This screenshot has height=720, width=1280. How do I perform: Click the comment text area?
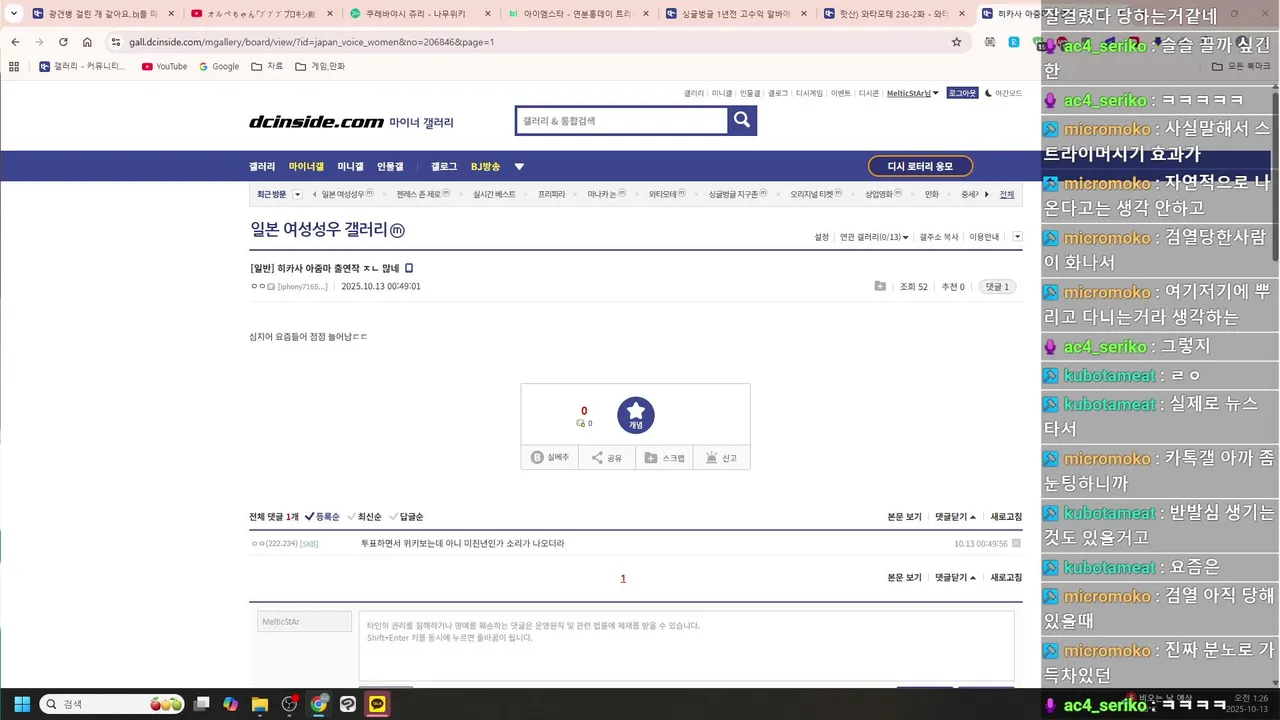(686, 646)
